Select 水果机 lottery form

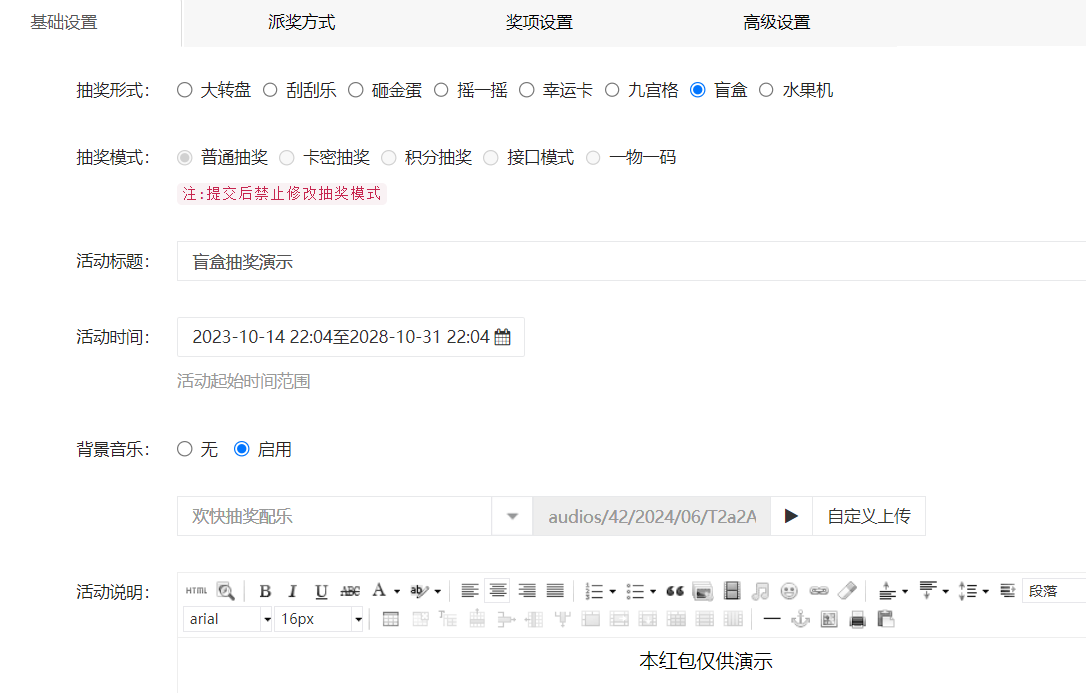[x=766, y=90]
